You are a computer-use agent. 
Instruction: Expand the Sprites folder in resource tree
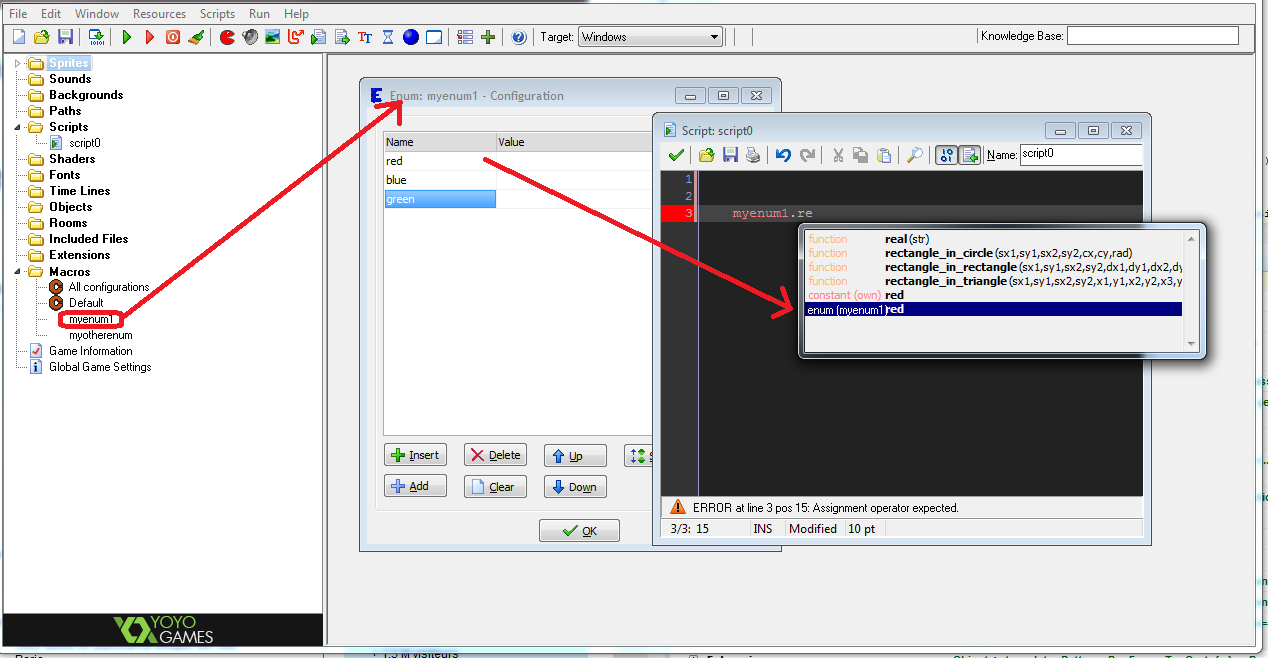(17, 63)
